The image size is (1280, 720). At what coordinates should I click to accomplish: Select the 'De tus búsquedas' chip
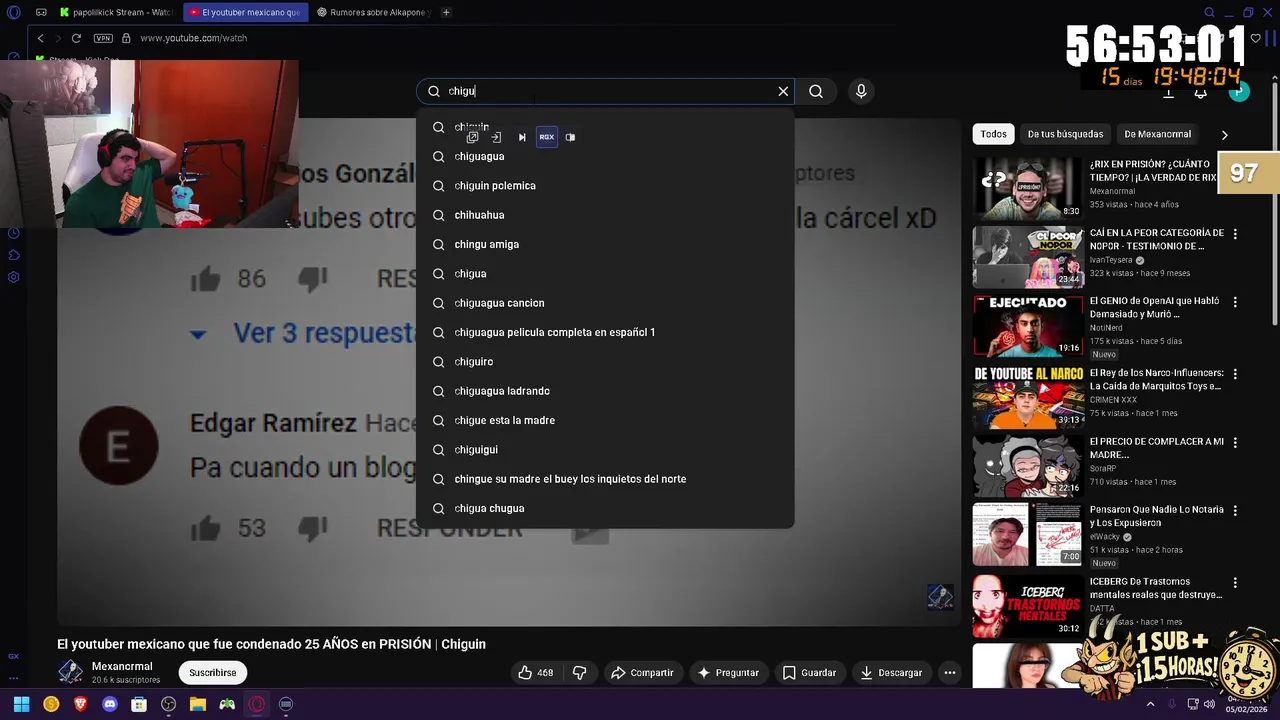(x=1065, y=134)
